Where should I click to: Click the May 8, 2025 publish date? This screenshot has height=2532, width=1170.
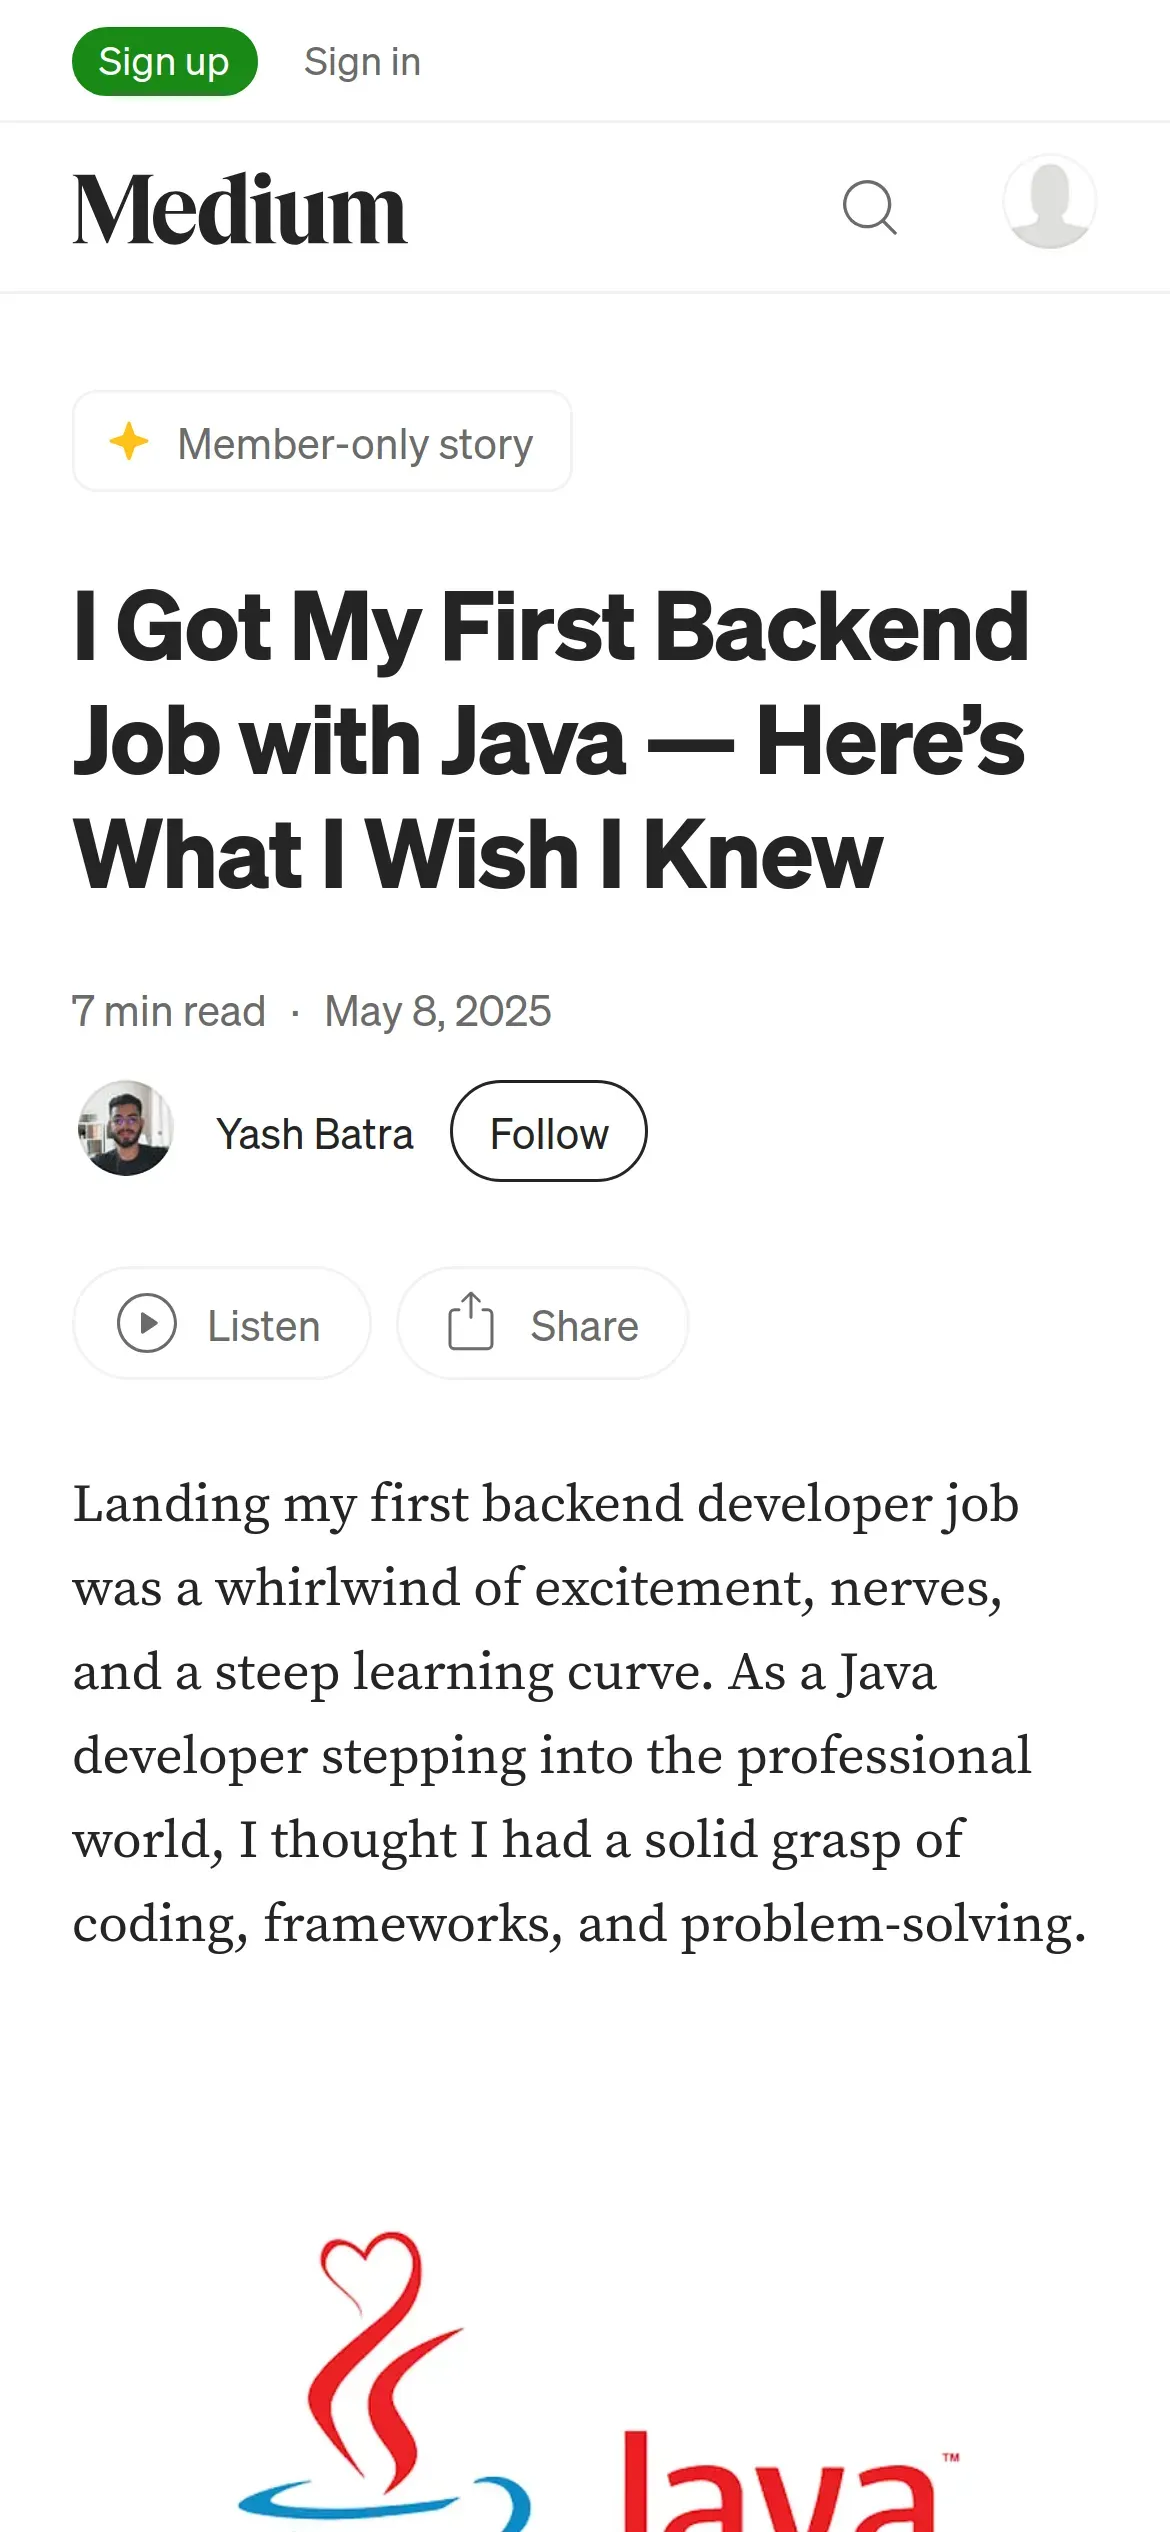pyautogui.click(x=438, y=1011)
